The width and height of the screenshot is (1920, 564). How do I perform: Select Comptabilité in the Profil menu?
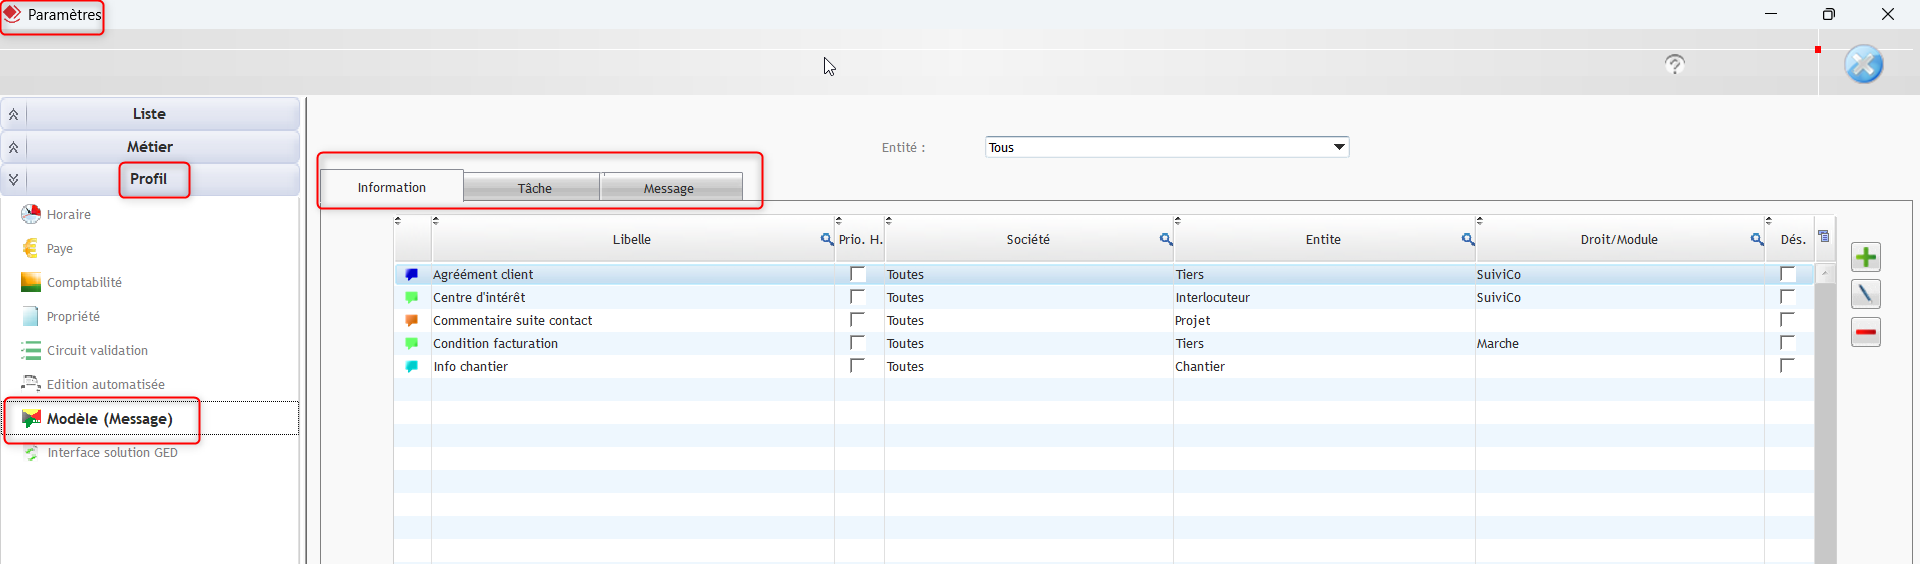(84, 282)
